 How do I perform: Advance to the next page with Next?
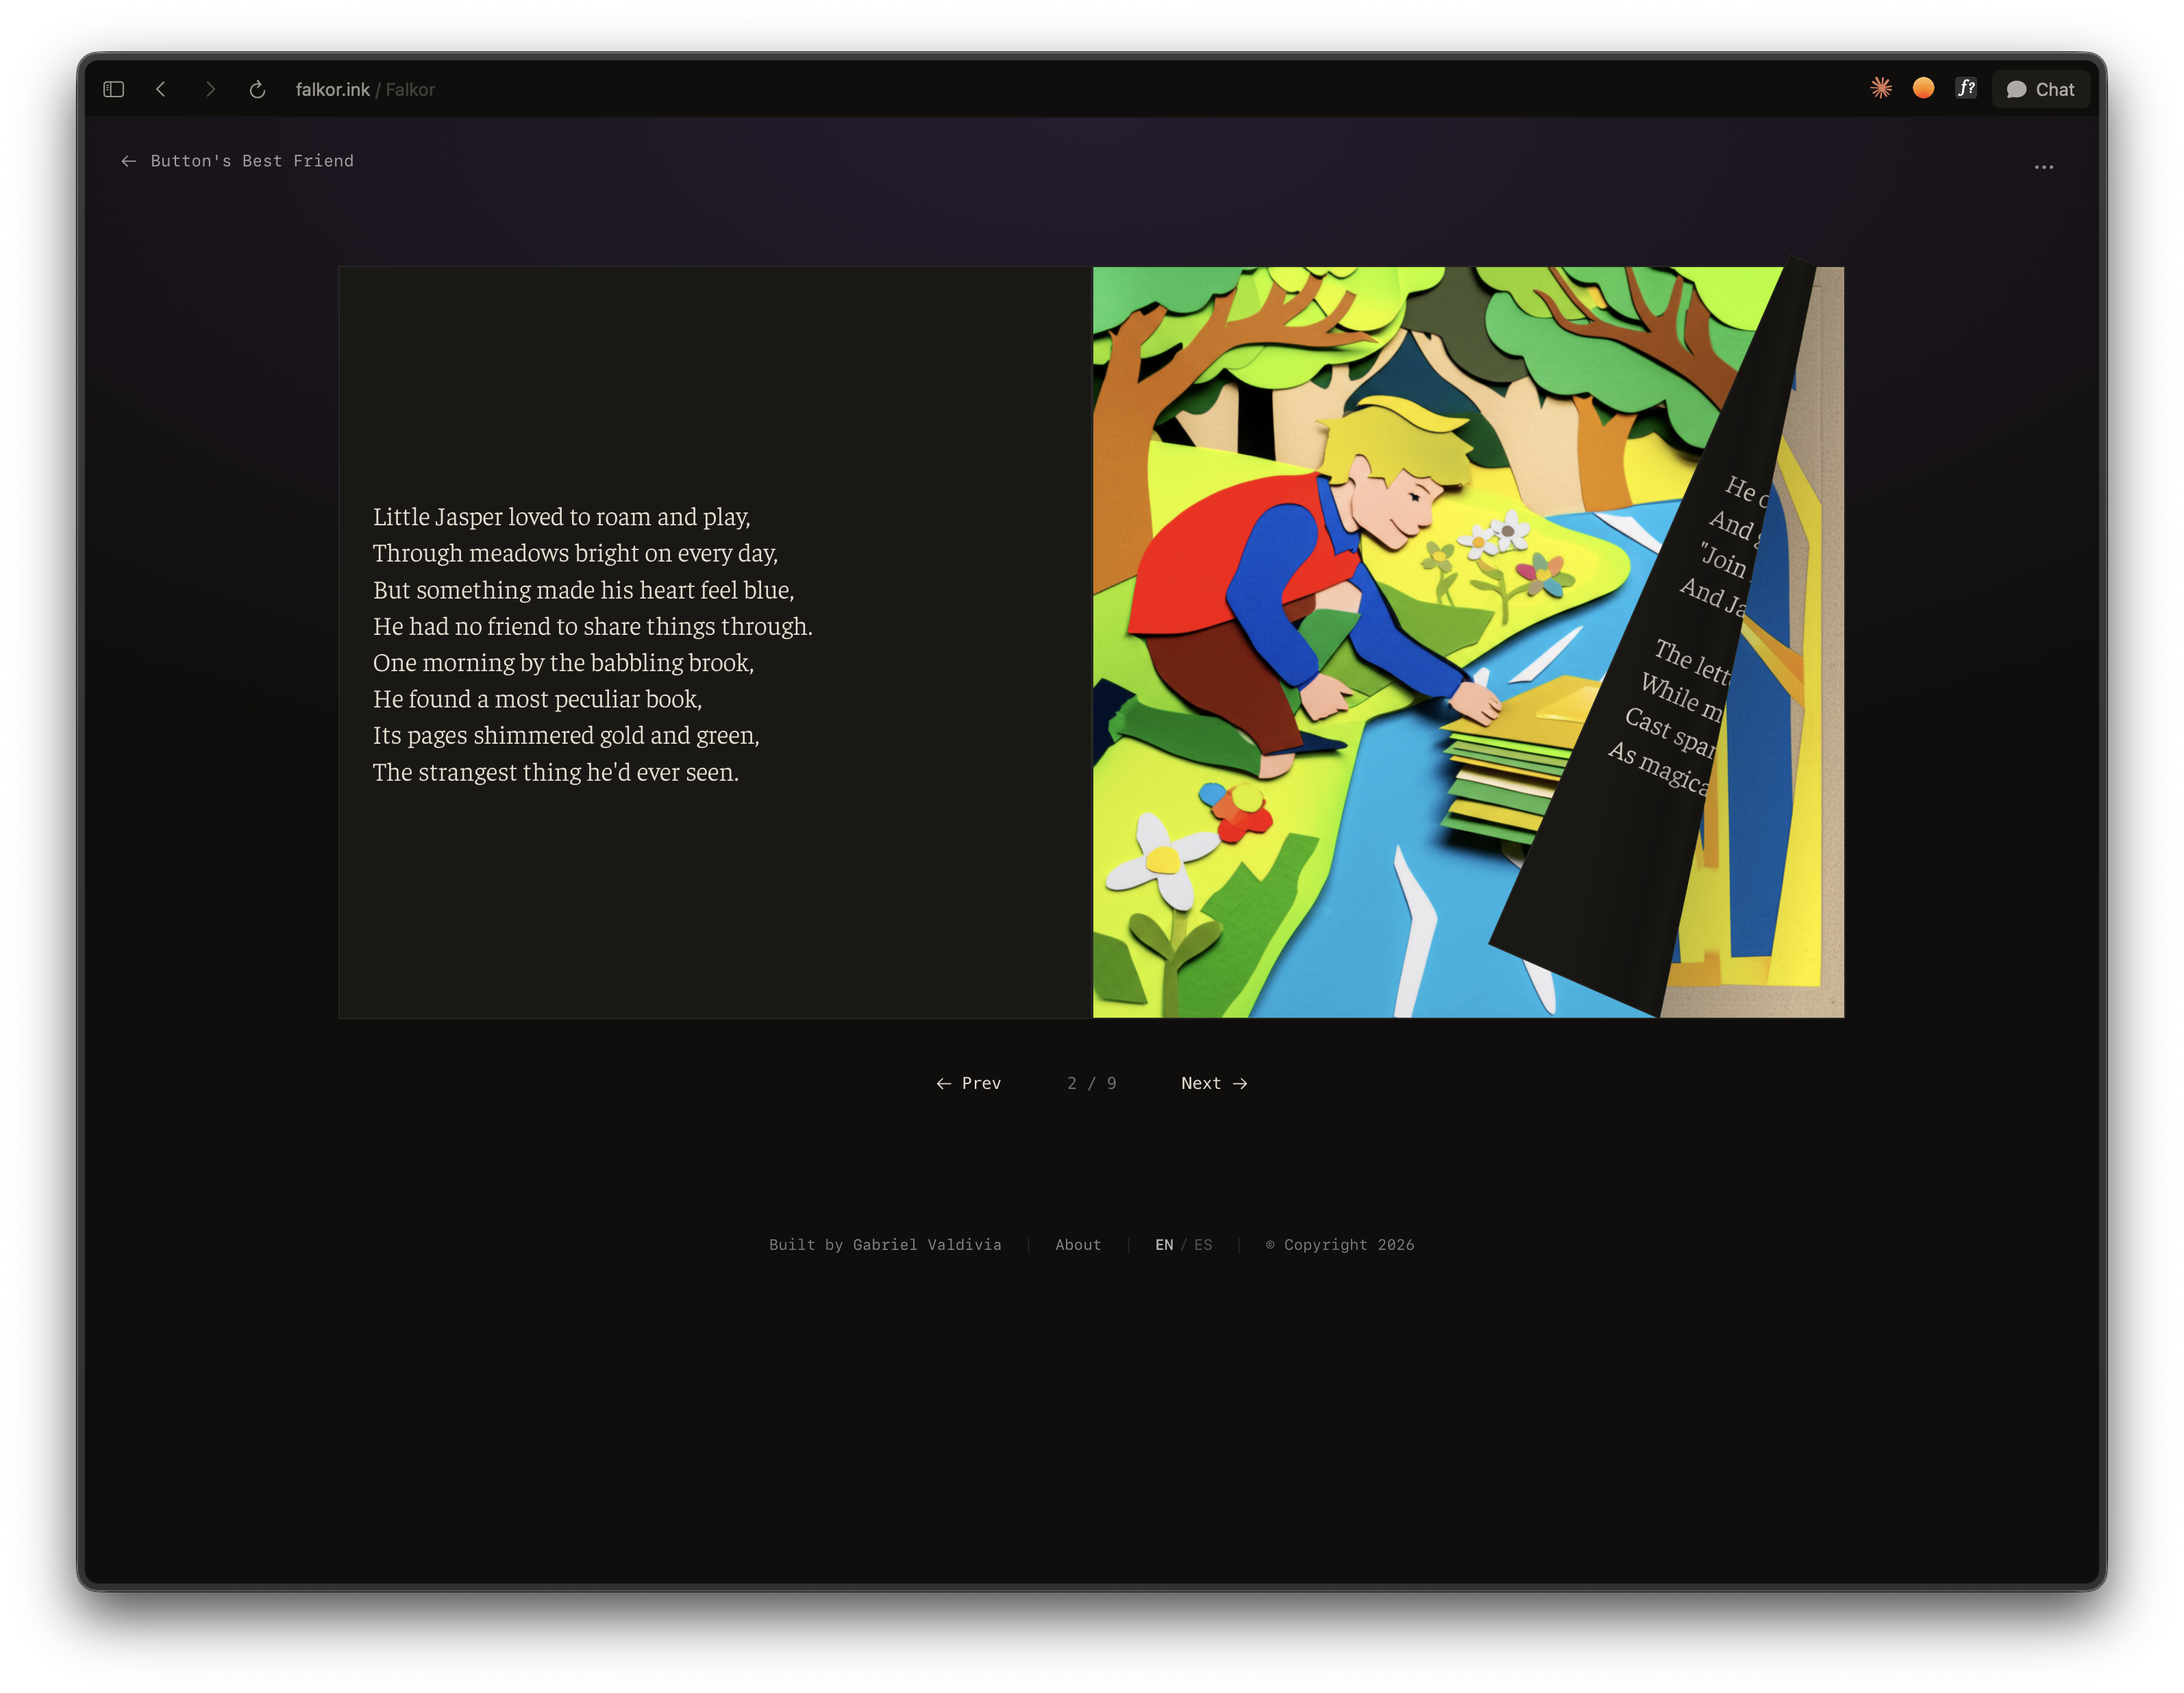click(x=1214, y=1083)
